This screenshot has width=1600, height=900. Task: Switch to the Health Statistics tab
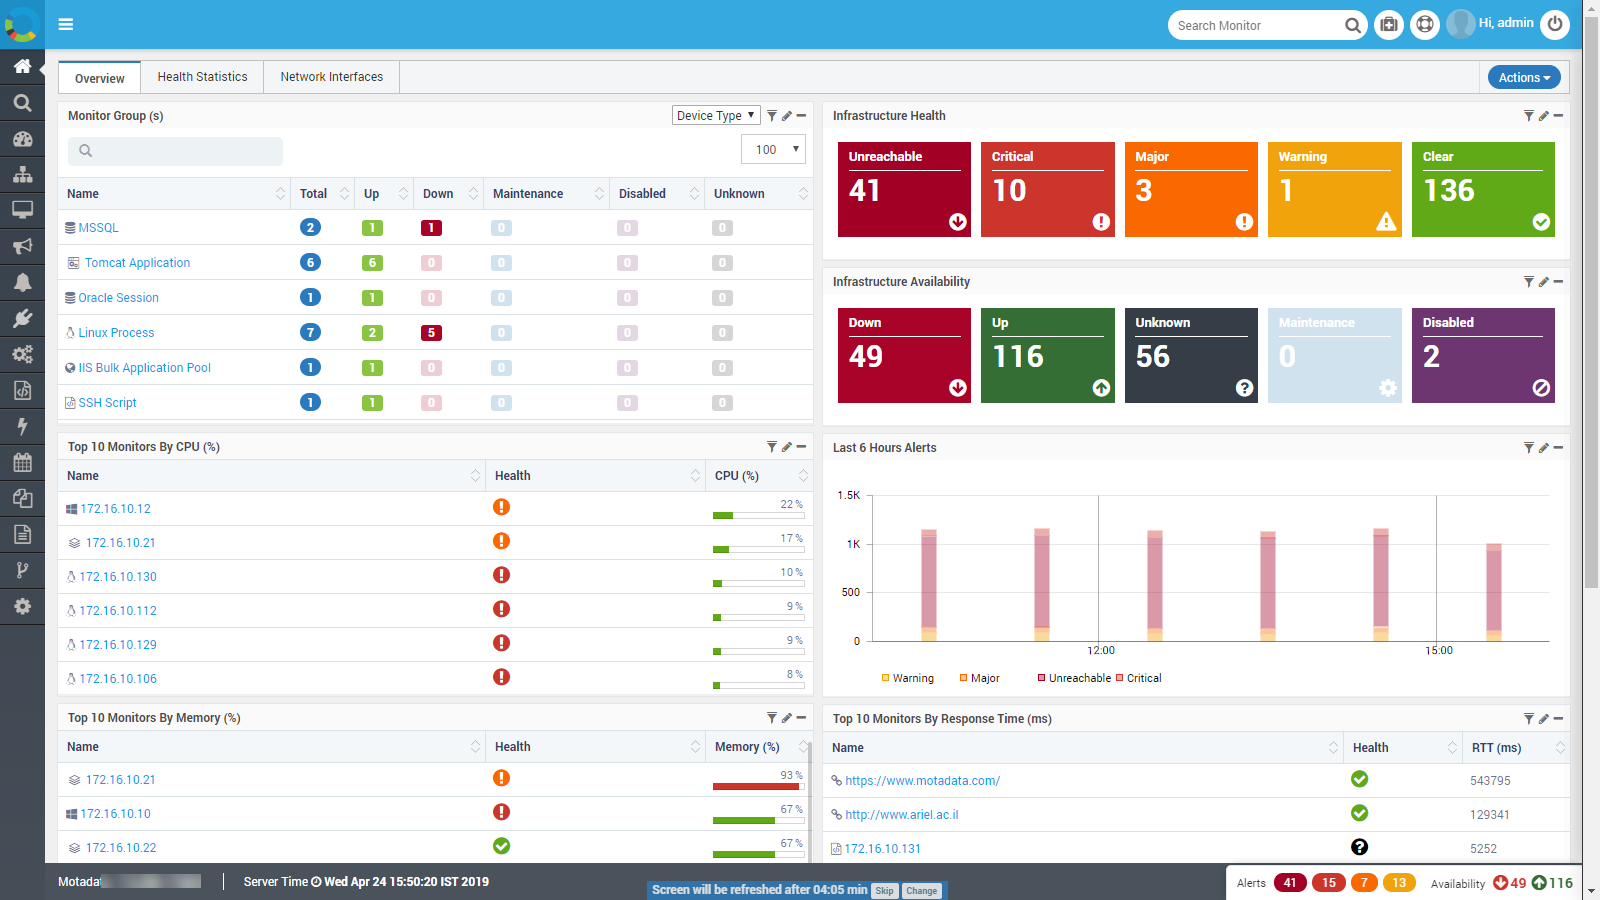(202, 77)
